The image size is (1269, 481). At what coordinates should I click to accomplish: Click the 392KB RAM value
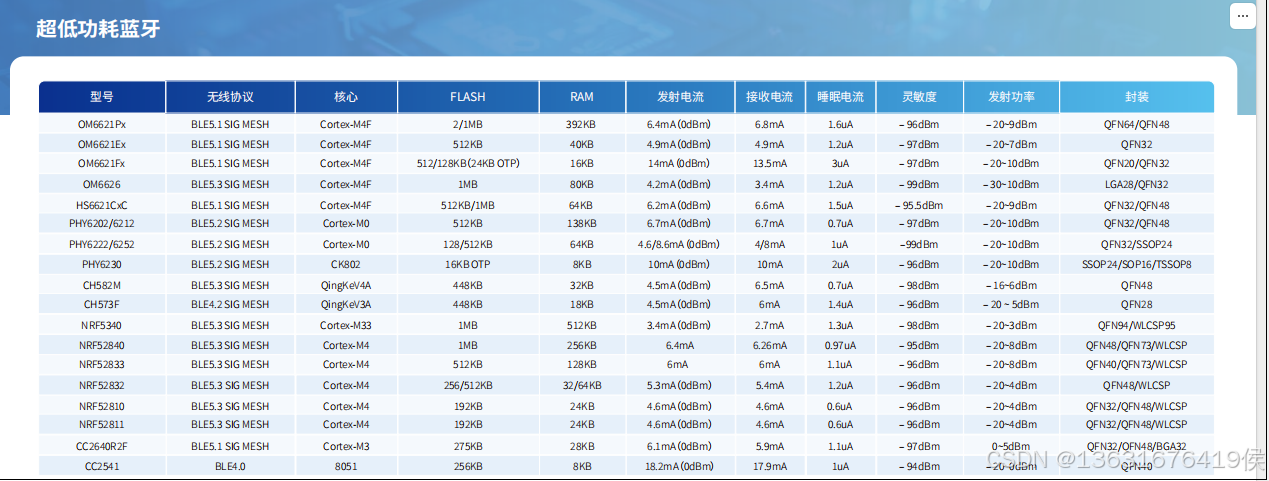(x=582, y=125)
